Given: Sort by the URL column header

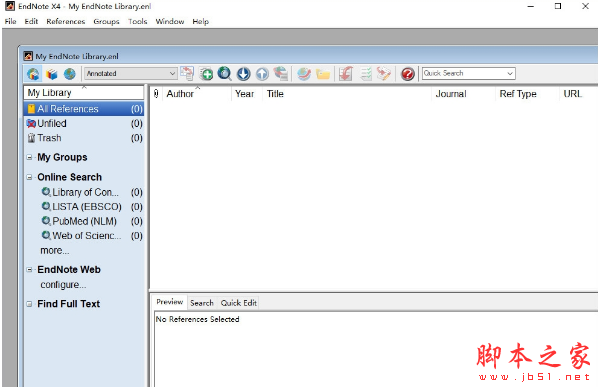Looking at the screenshot, I should tap(579, 94).
